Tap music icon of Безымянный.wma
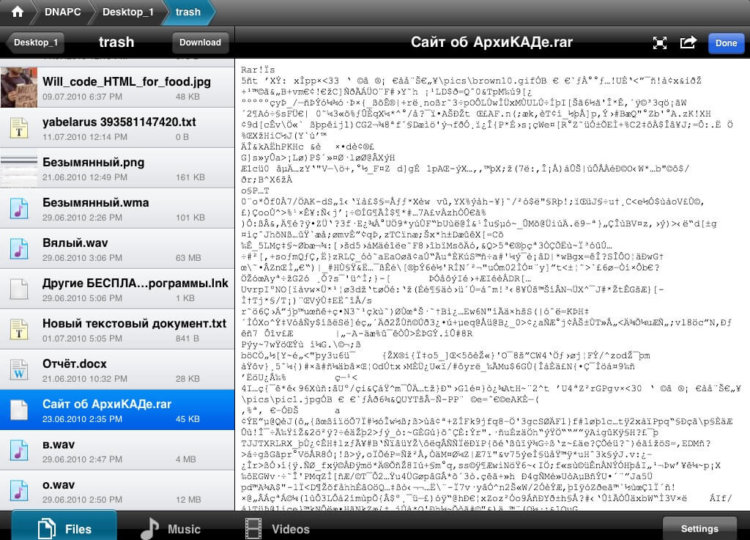 pyautogui.click(x=19, y=209)
